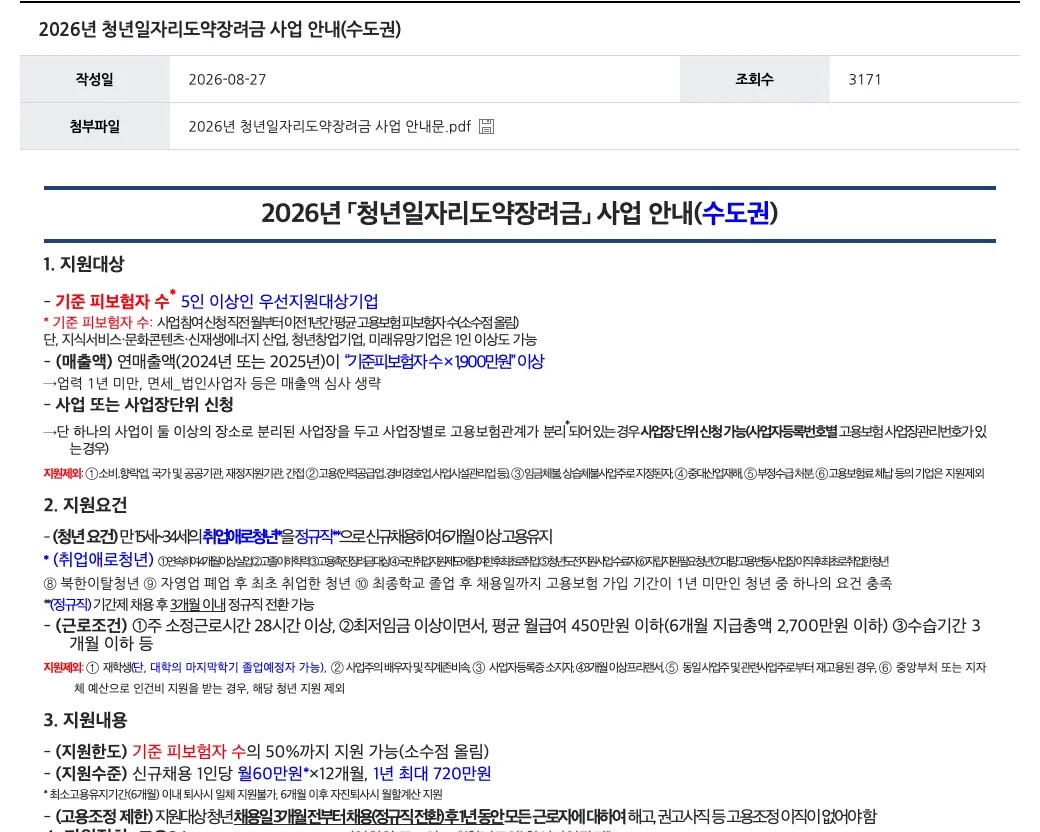Image resolution: width=1040 pixels, height=832 pixels.
Task: Click the blue text "기준피보험자수×1,900만원" 이상
Action: tap(444, 362)
